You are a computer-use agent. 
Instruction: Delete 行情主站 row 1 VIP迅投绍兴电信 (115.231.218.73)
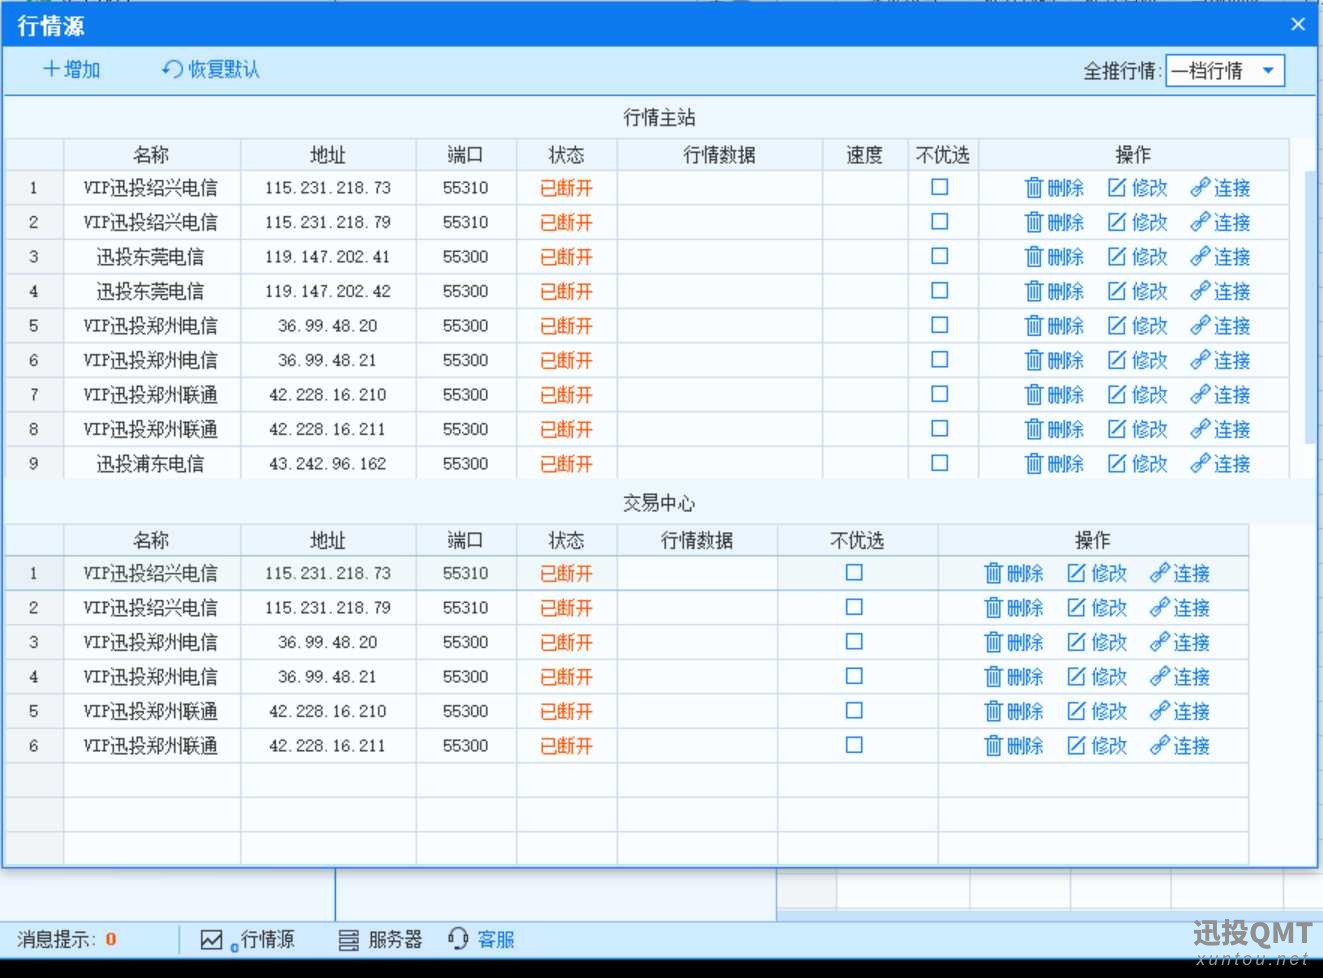pyautogui.click(x=1055, y=188)
